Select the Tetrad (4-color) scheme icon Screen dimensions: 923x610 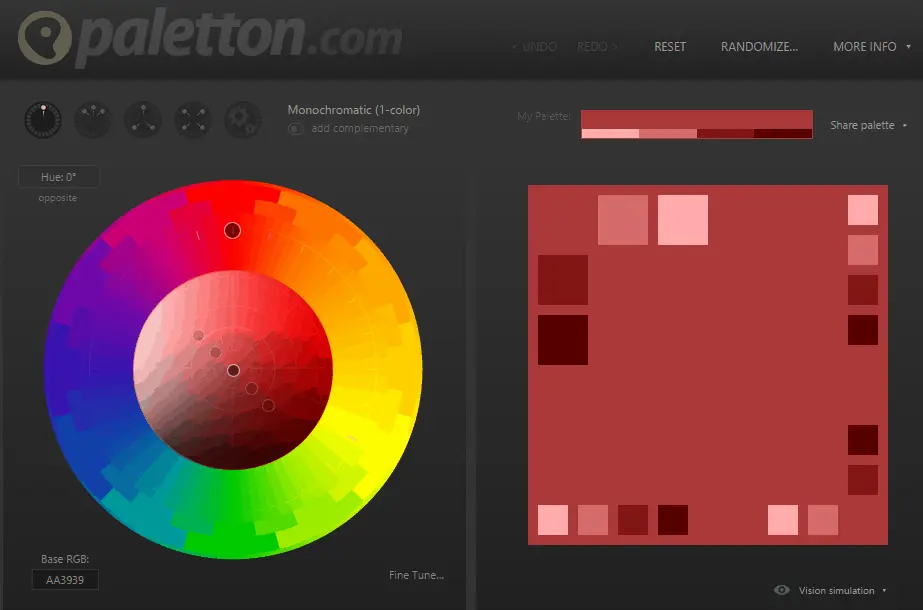point(193,120)
